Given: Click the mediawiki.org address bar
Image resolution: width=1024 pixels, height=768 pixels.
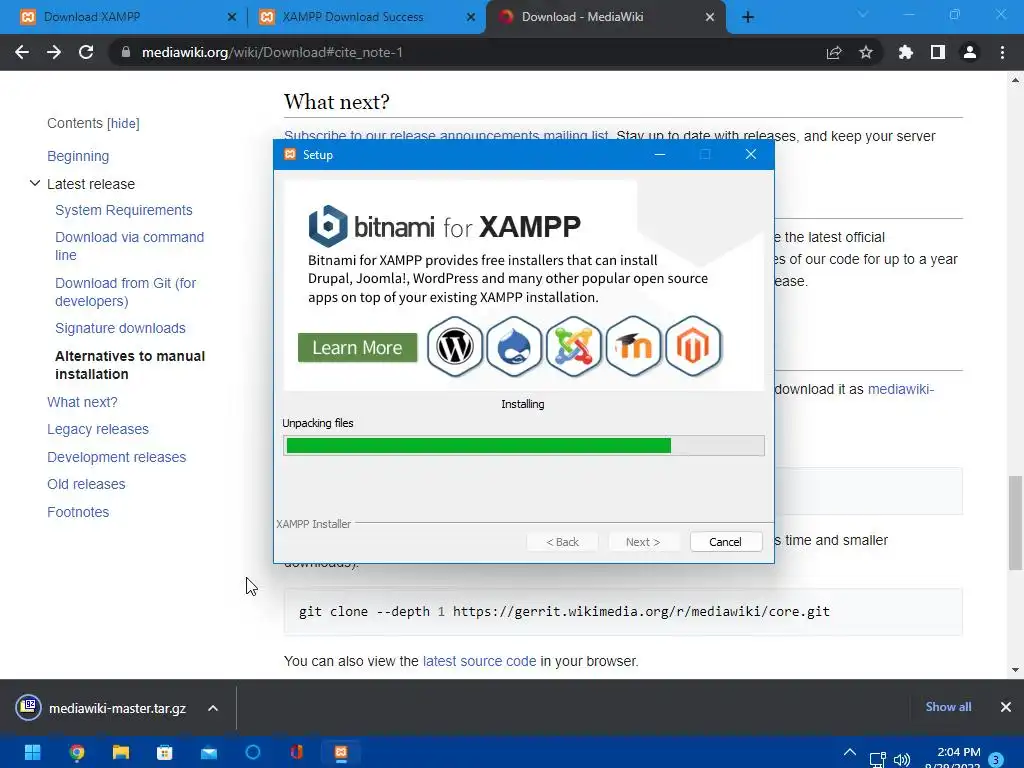Looking at the screenshot, I should tap(457, 52).
